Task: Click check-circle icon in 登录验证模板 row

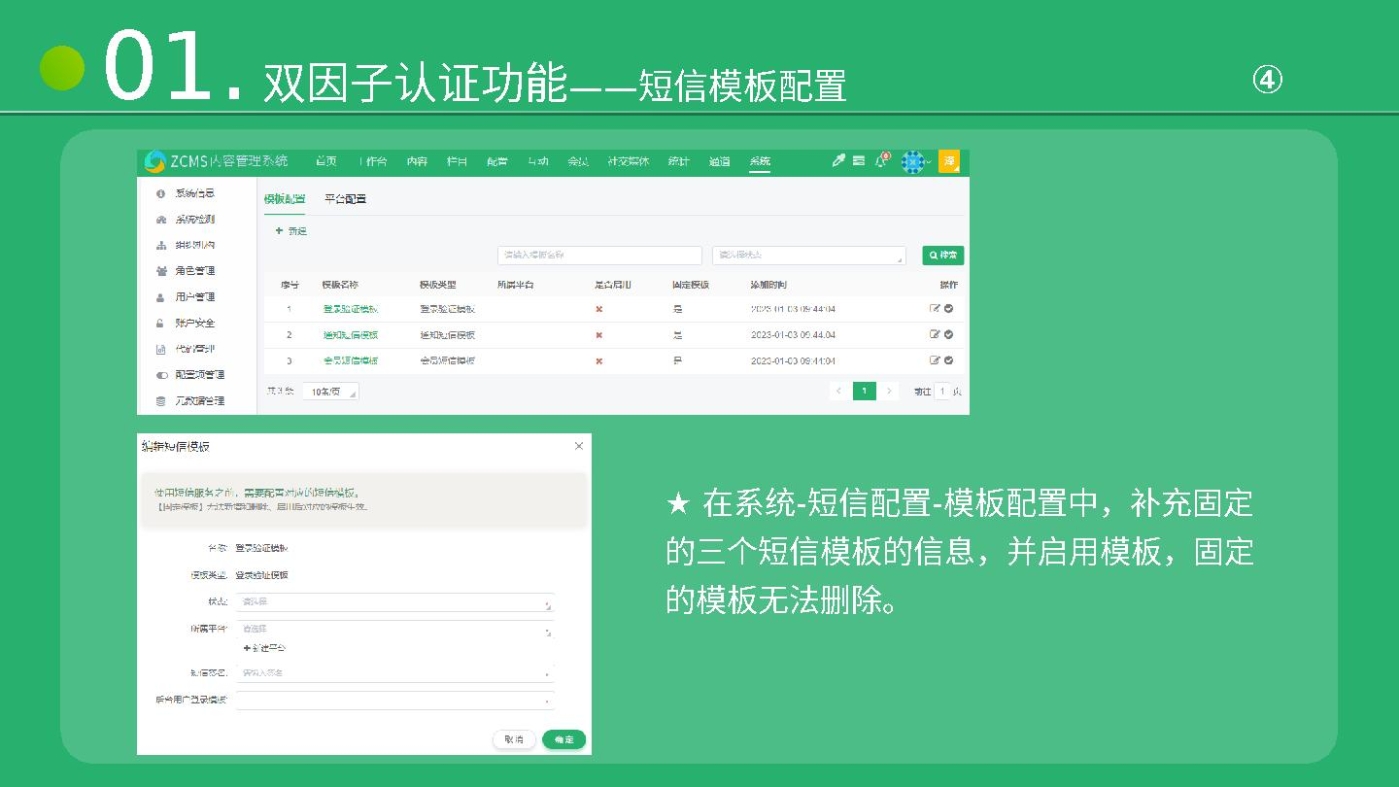Action: [x=949, y=309]
